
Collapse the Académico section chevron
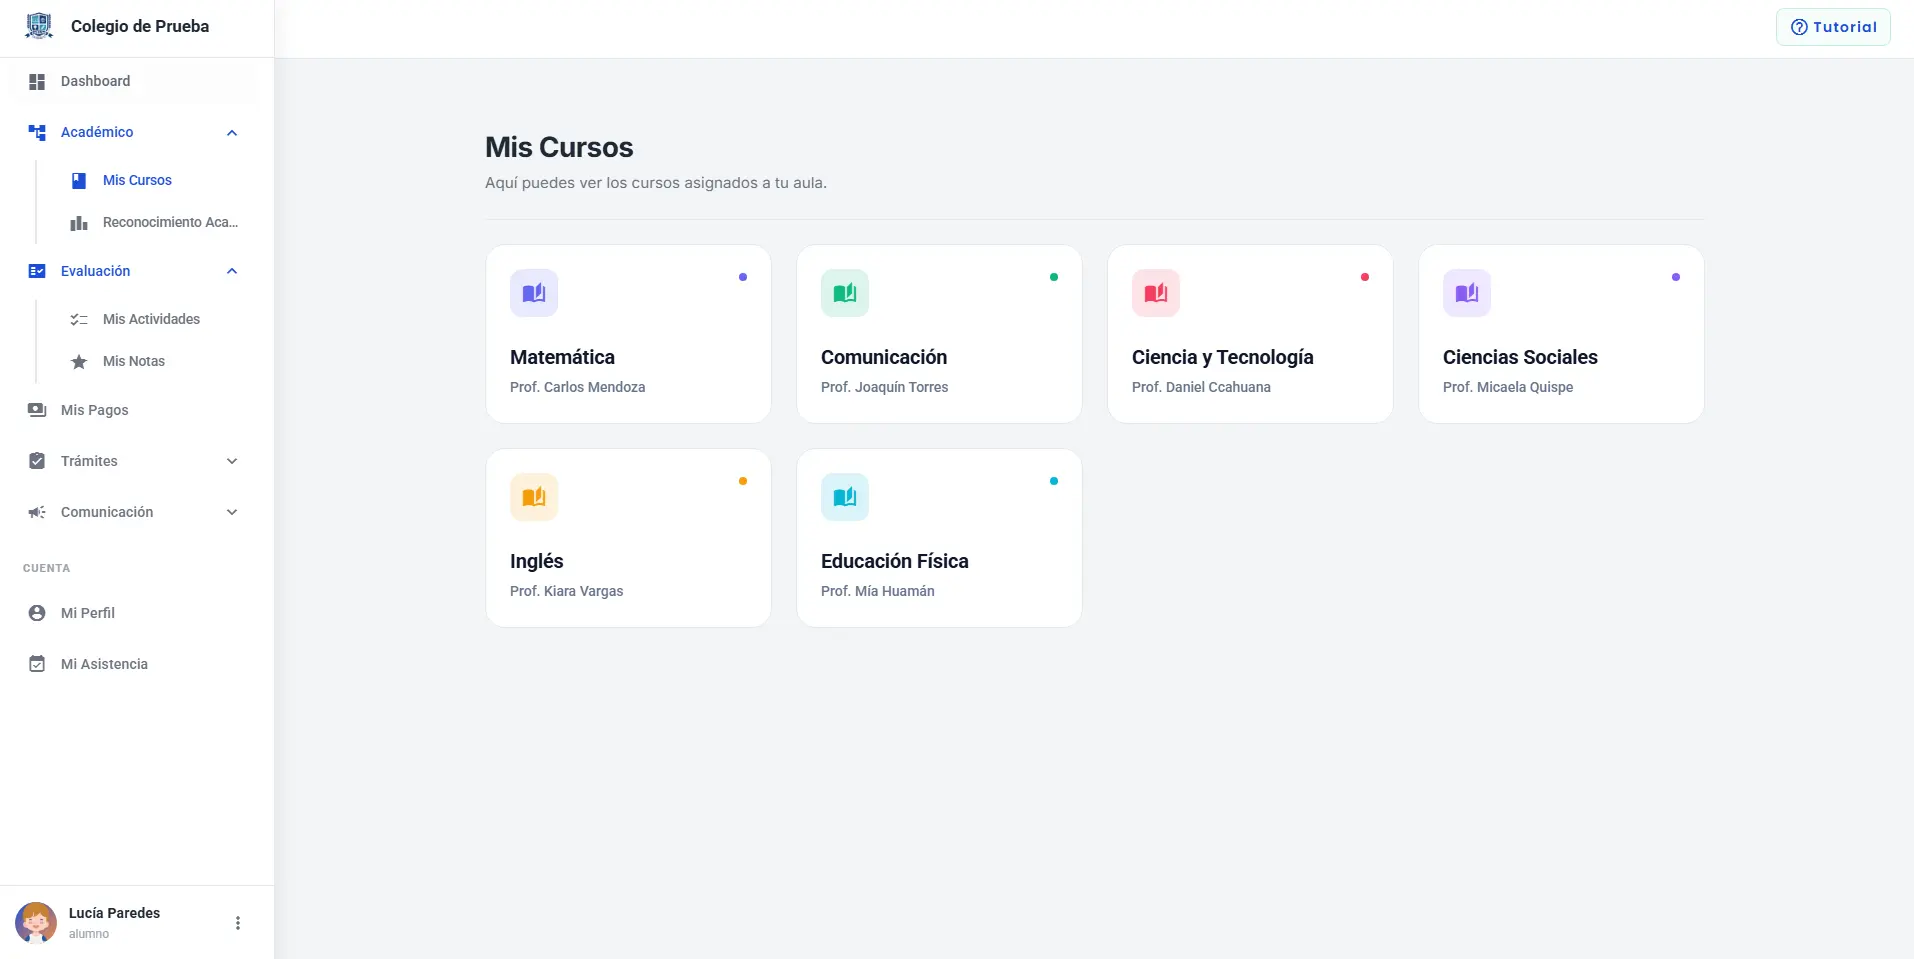(x=232, y=133)
